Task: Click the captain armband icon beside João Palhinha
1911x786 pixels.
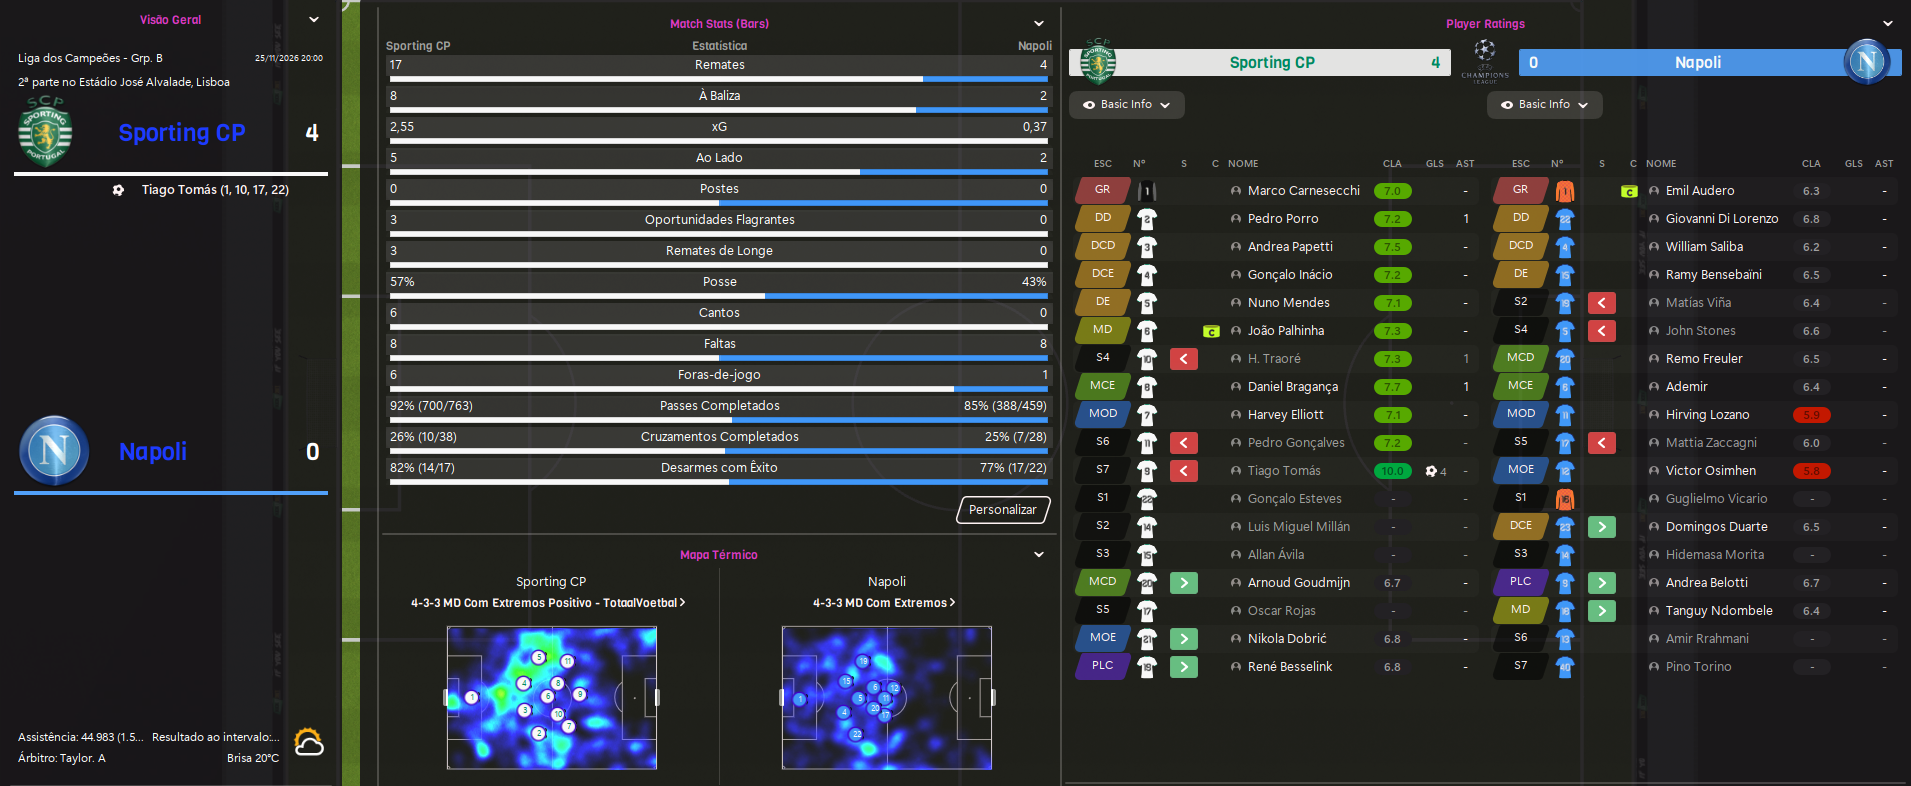Action: pyautogui.click(x=1211, y=331)
